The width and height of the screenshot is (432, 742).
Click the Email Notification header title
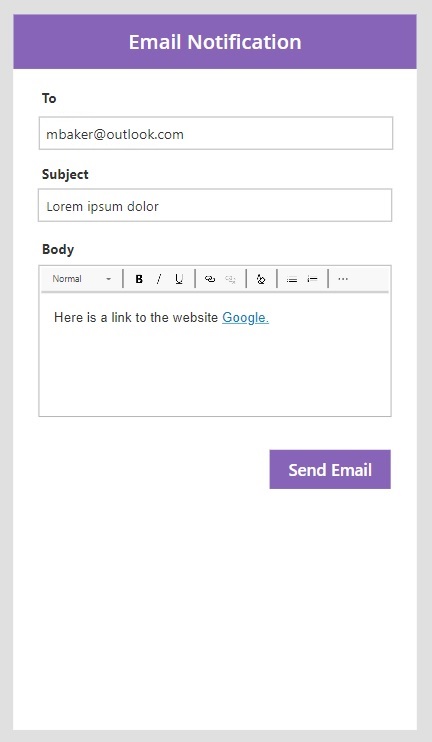point(215,42)
